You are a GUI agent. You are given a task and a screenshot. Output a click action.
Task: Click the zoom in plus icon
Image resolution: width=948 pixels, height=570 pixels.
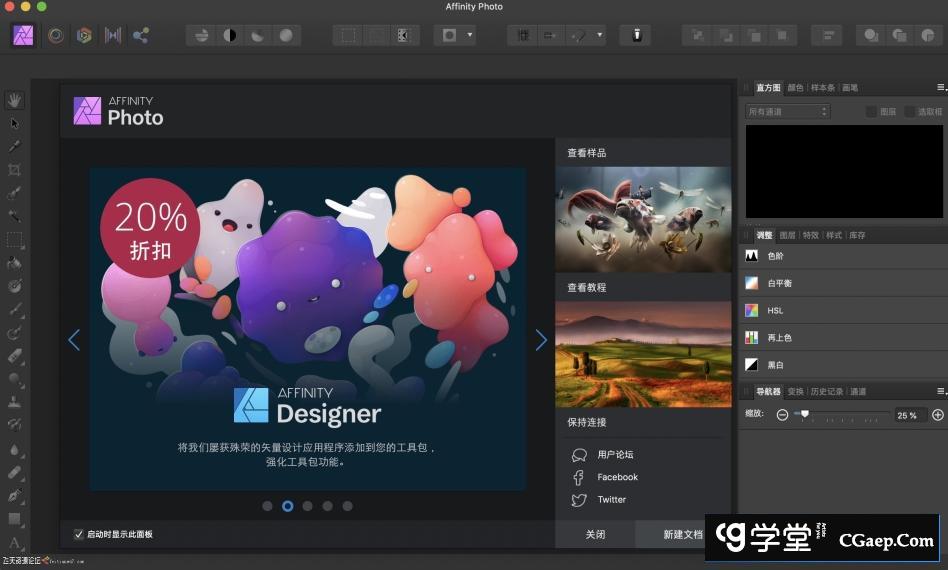[937, 414]
